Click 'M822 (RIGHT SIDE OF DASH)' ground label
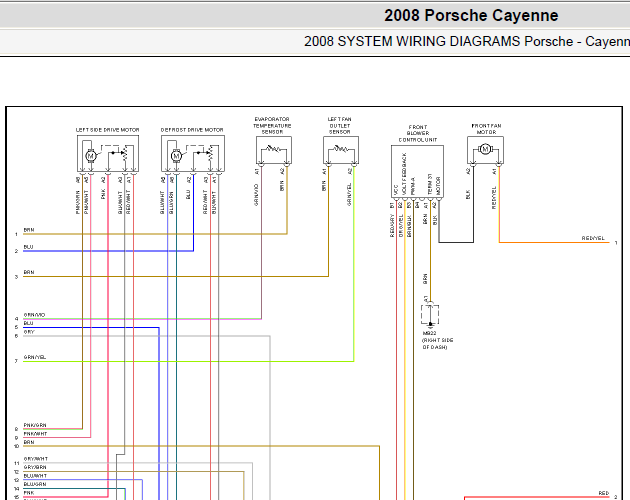Viewport: 630px width, 500px height. click(437, 340)
